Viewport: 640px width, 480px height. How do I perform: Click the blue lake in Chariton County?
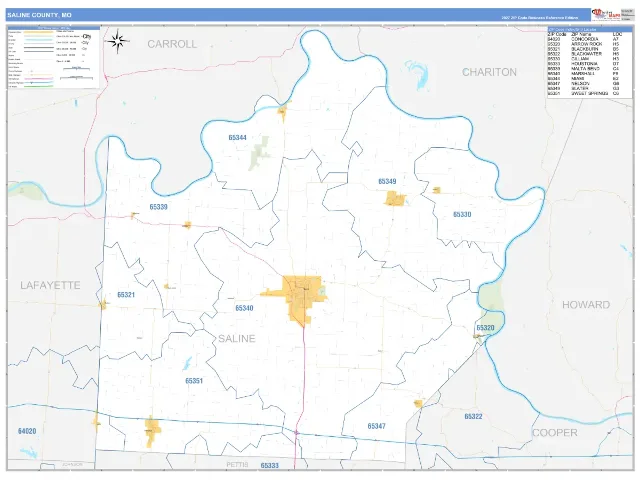[419, 75]
